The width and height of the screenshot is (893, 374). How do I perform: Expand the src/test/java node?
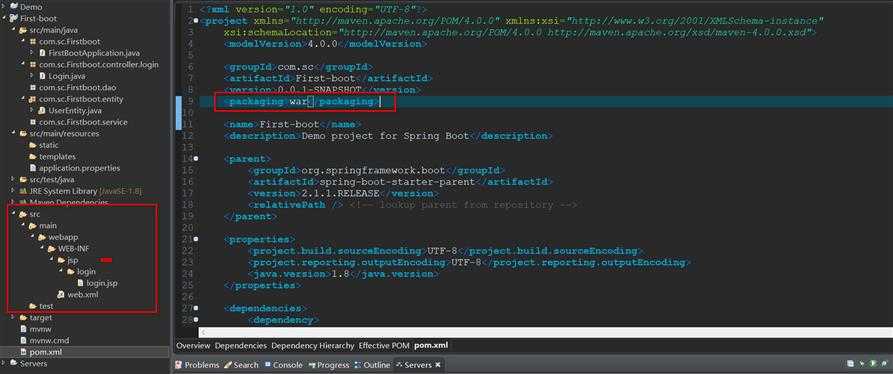(x=14, y=179)
